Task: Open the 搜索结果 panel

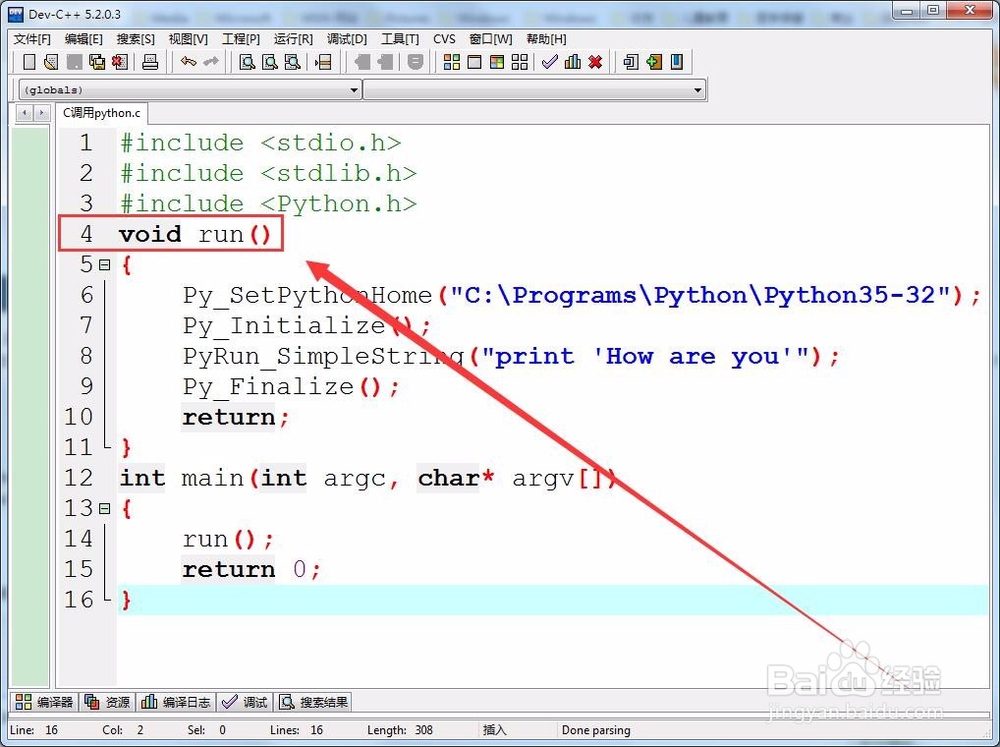Action: 313,701
